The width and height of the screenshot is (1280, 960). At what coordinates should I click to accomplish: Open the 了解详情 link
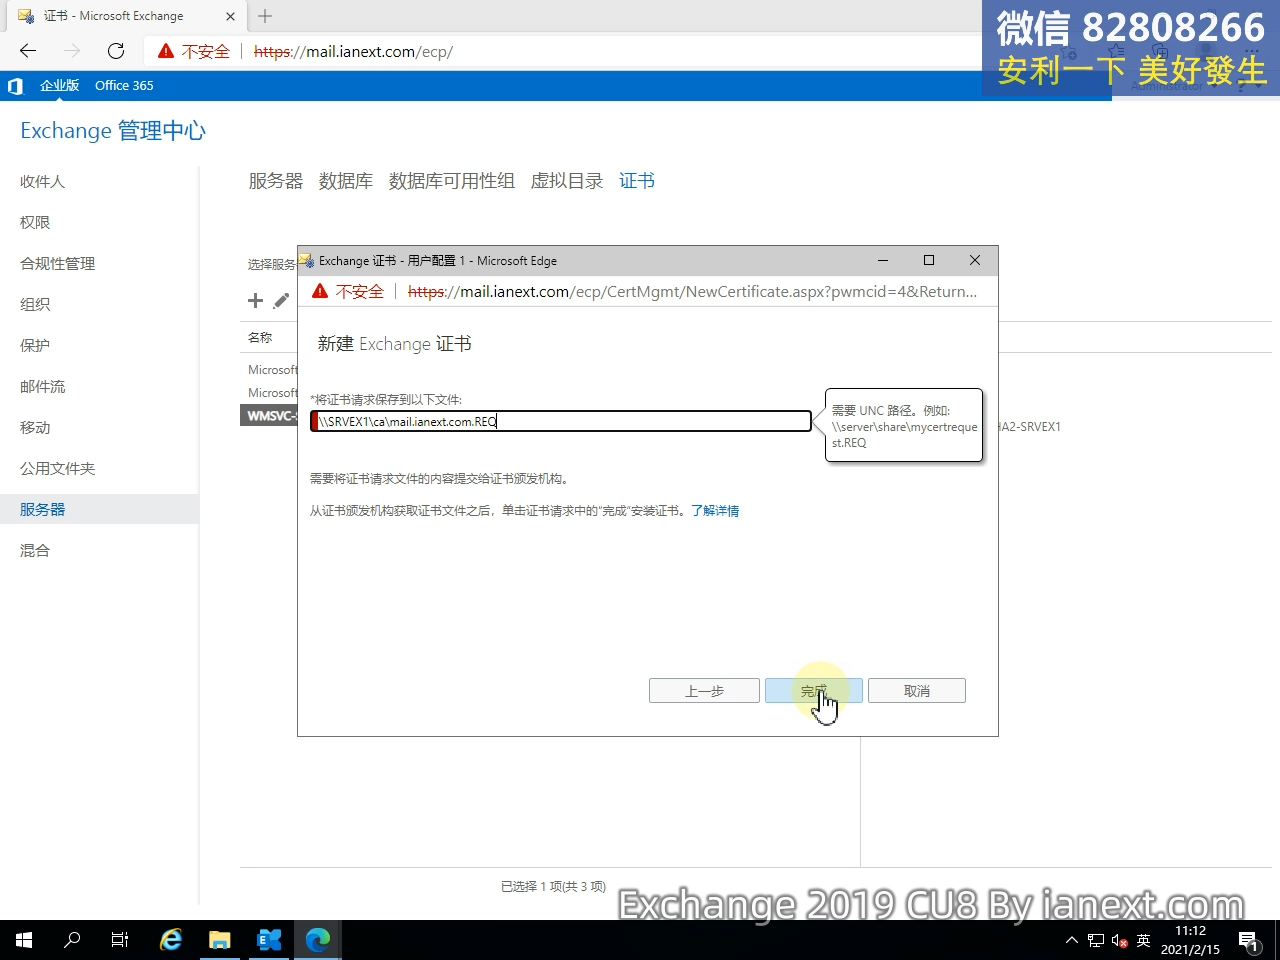coord(715,510)
